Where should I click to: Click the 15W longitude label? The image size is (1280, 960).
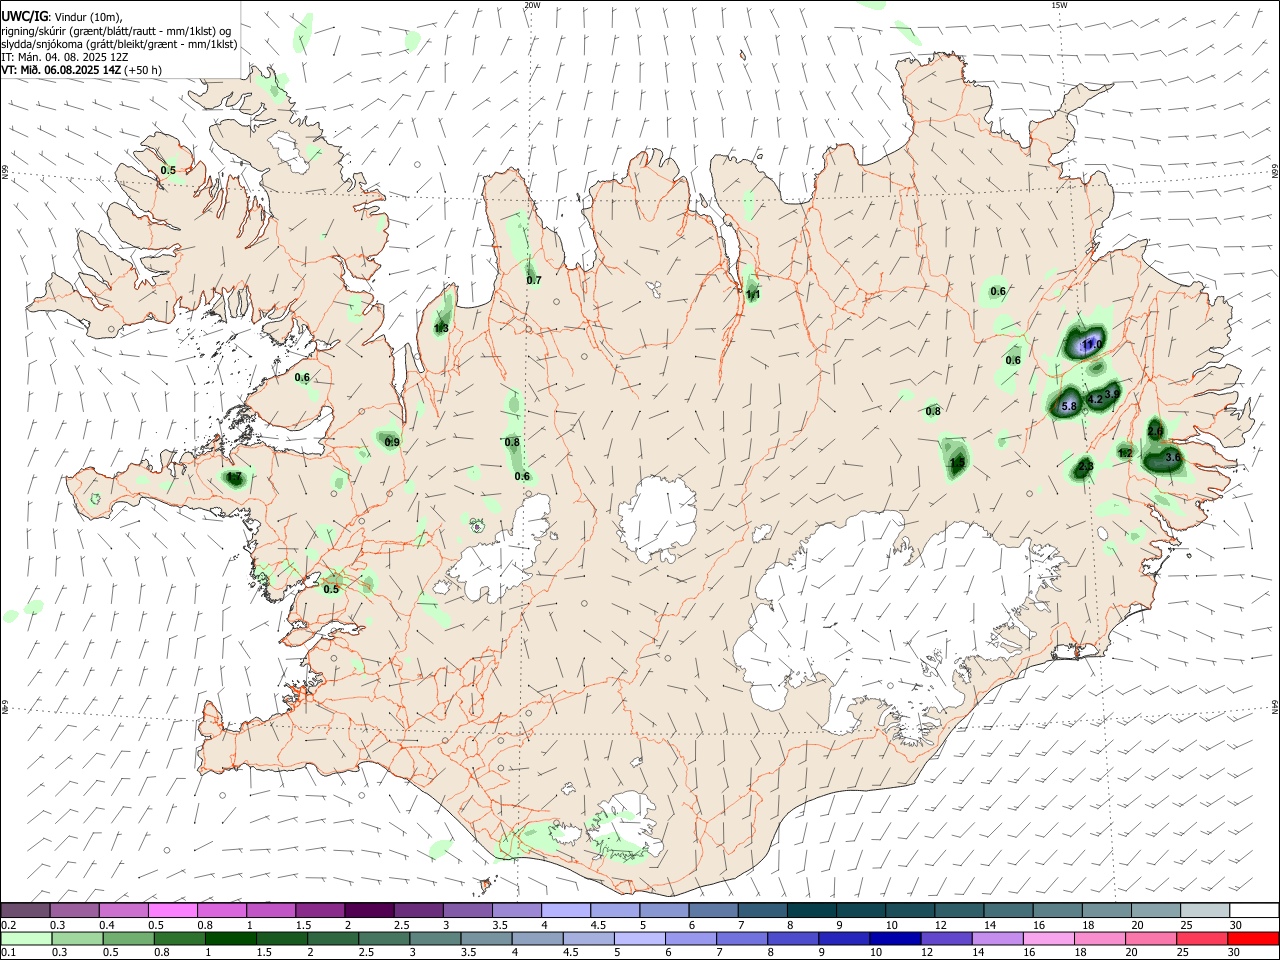1059,5
